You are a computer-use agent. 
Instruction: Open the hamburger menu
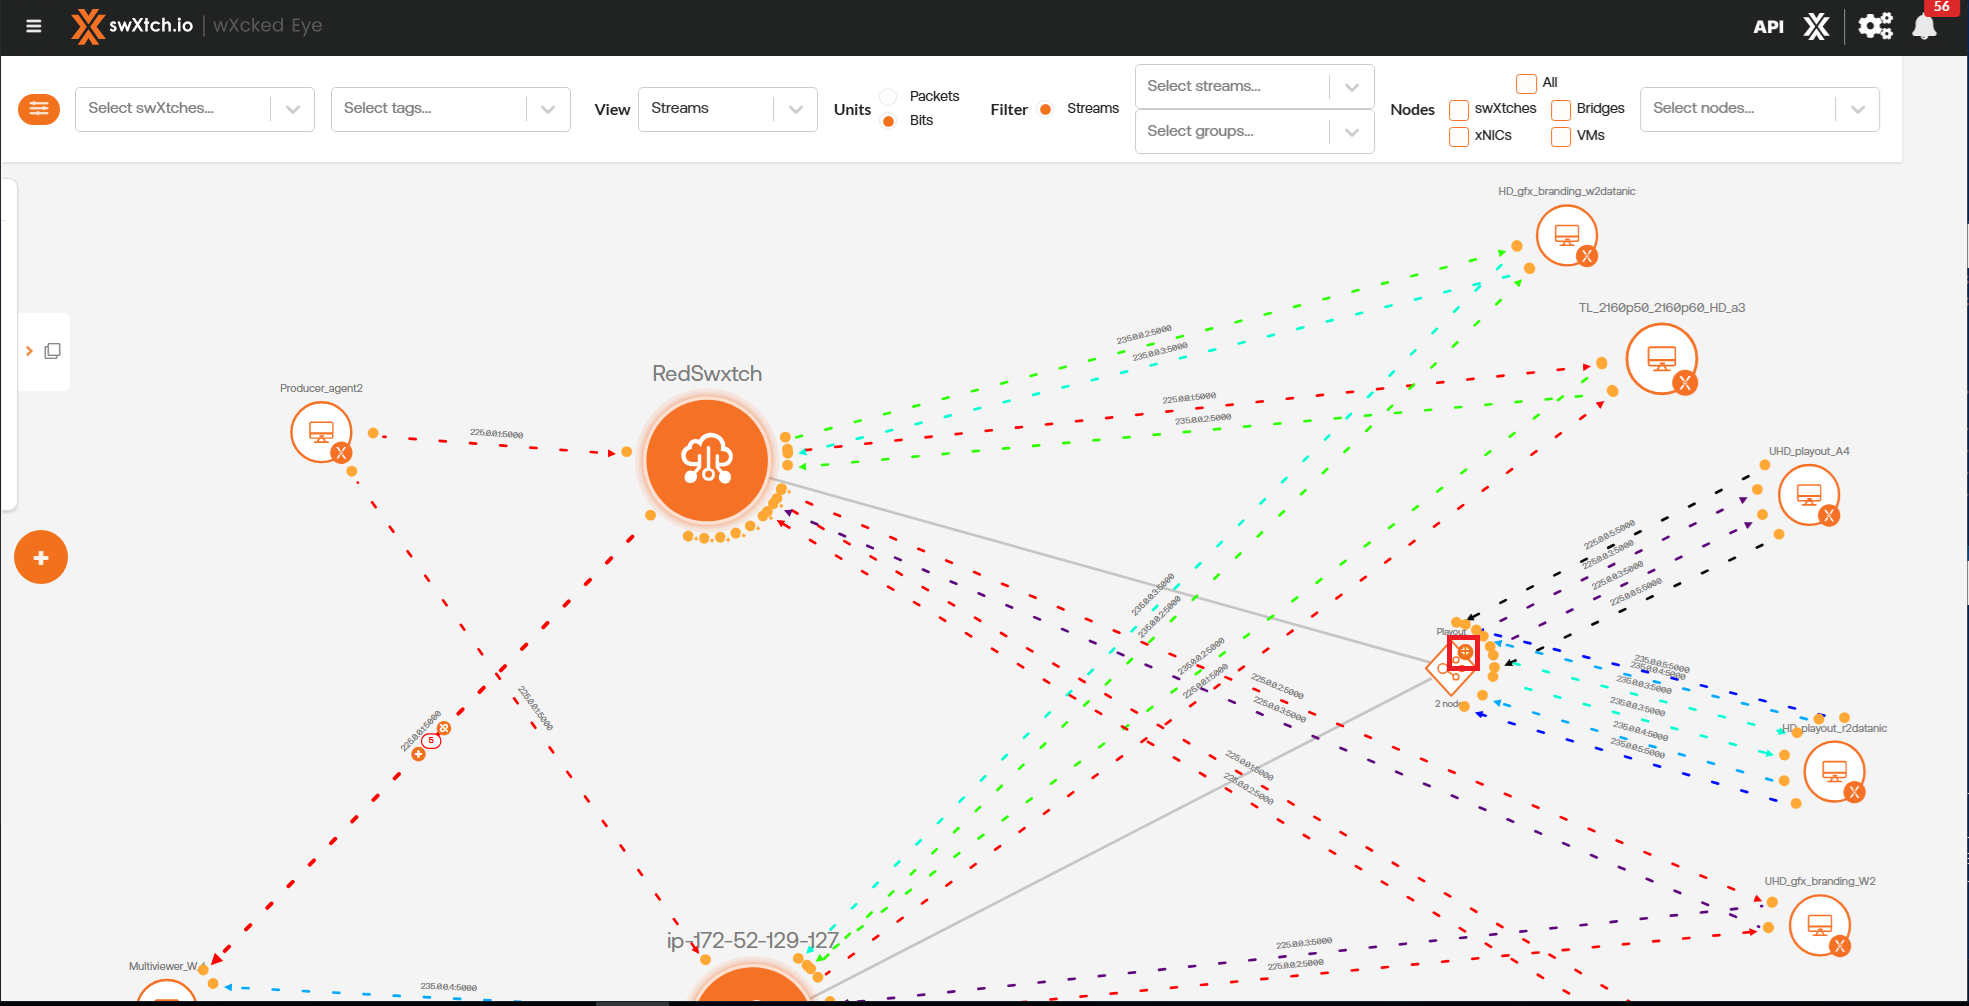point(34,26)
